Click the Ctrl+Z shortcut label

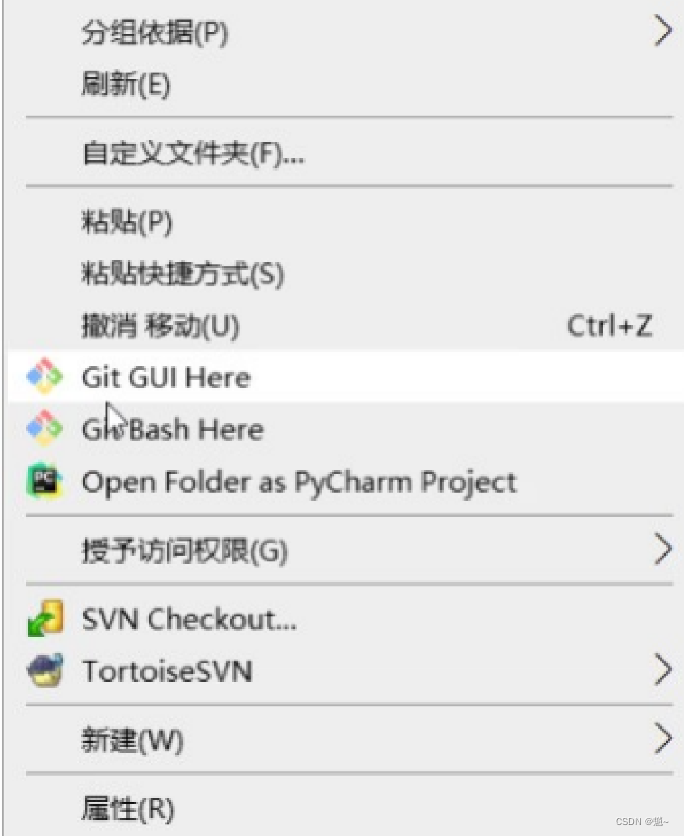[610, 325]
